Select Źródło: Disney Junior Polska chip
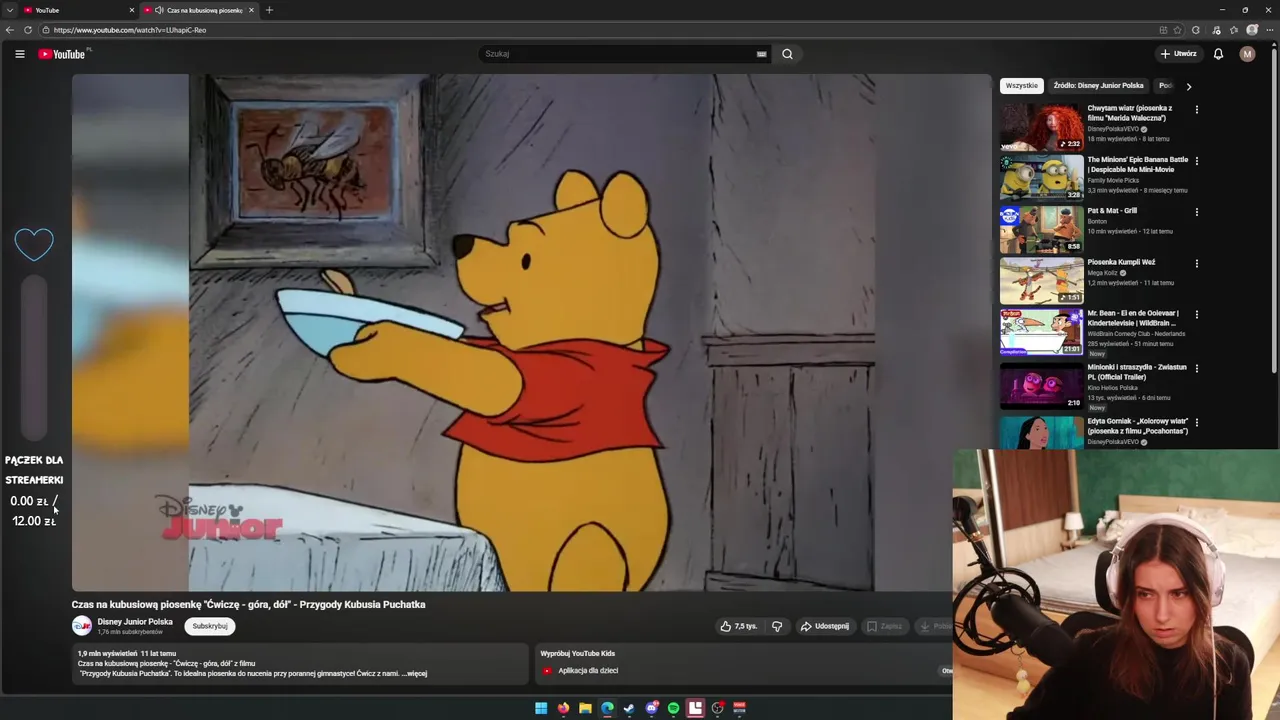Image resolution: width=1280 pixels, height=720 pixels. [1098, 86]
